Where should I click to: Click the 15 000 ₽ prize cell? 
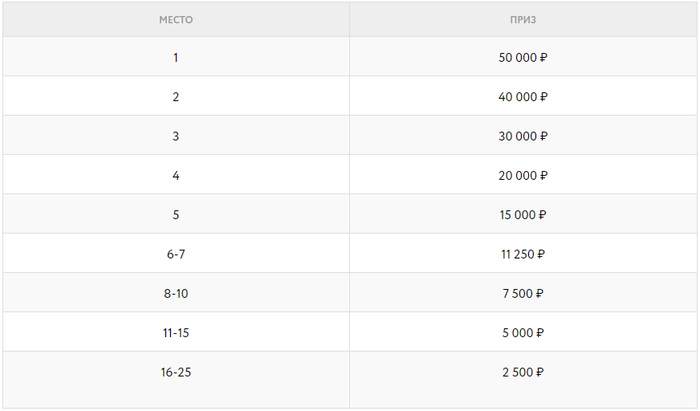(x=523, y=214)
